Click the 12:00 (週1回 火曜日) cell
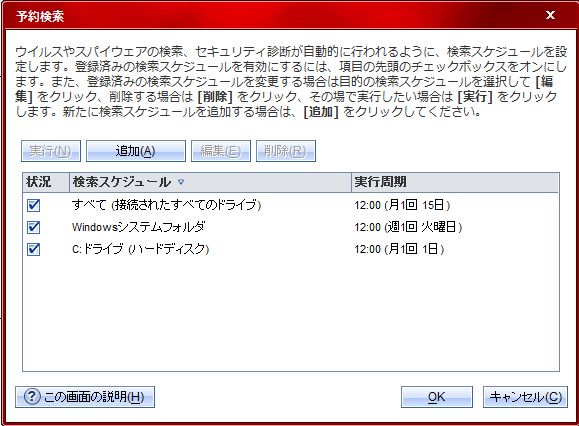The image size is (579, 426). [408, 227]
